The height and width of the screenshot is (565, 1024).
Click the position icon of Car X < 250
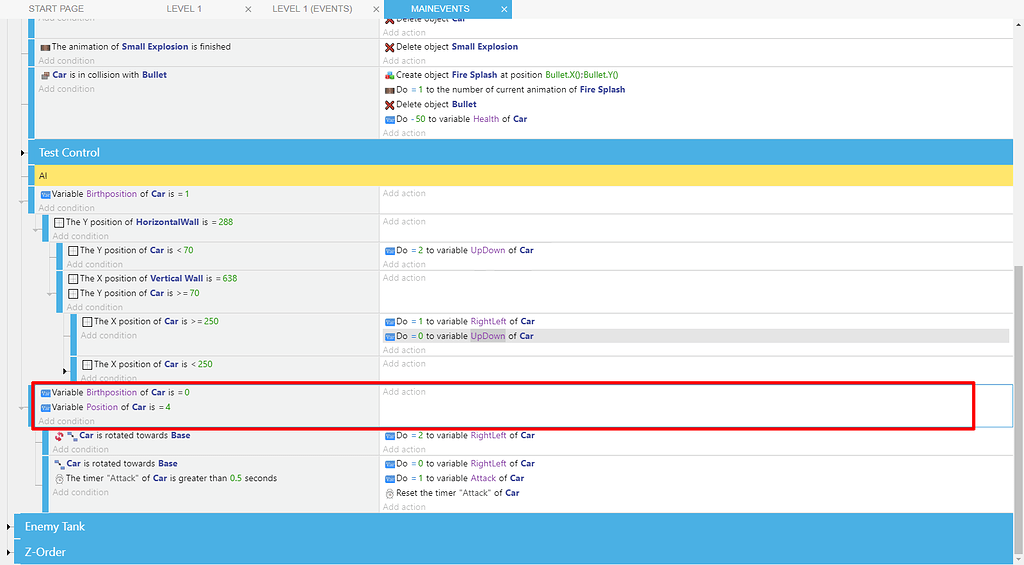(x=87, y=365)
